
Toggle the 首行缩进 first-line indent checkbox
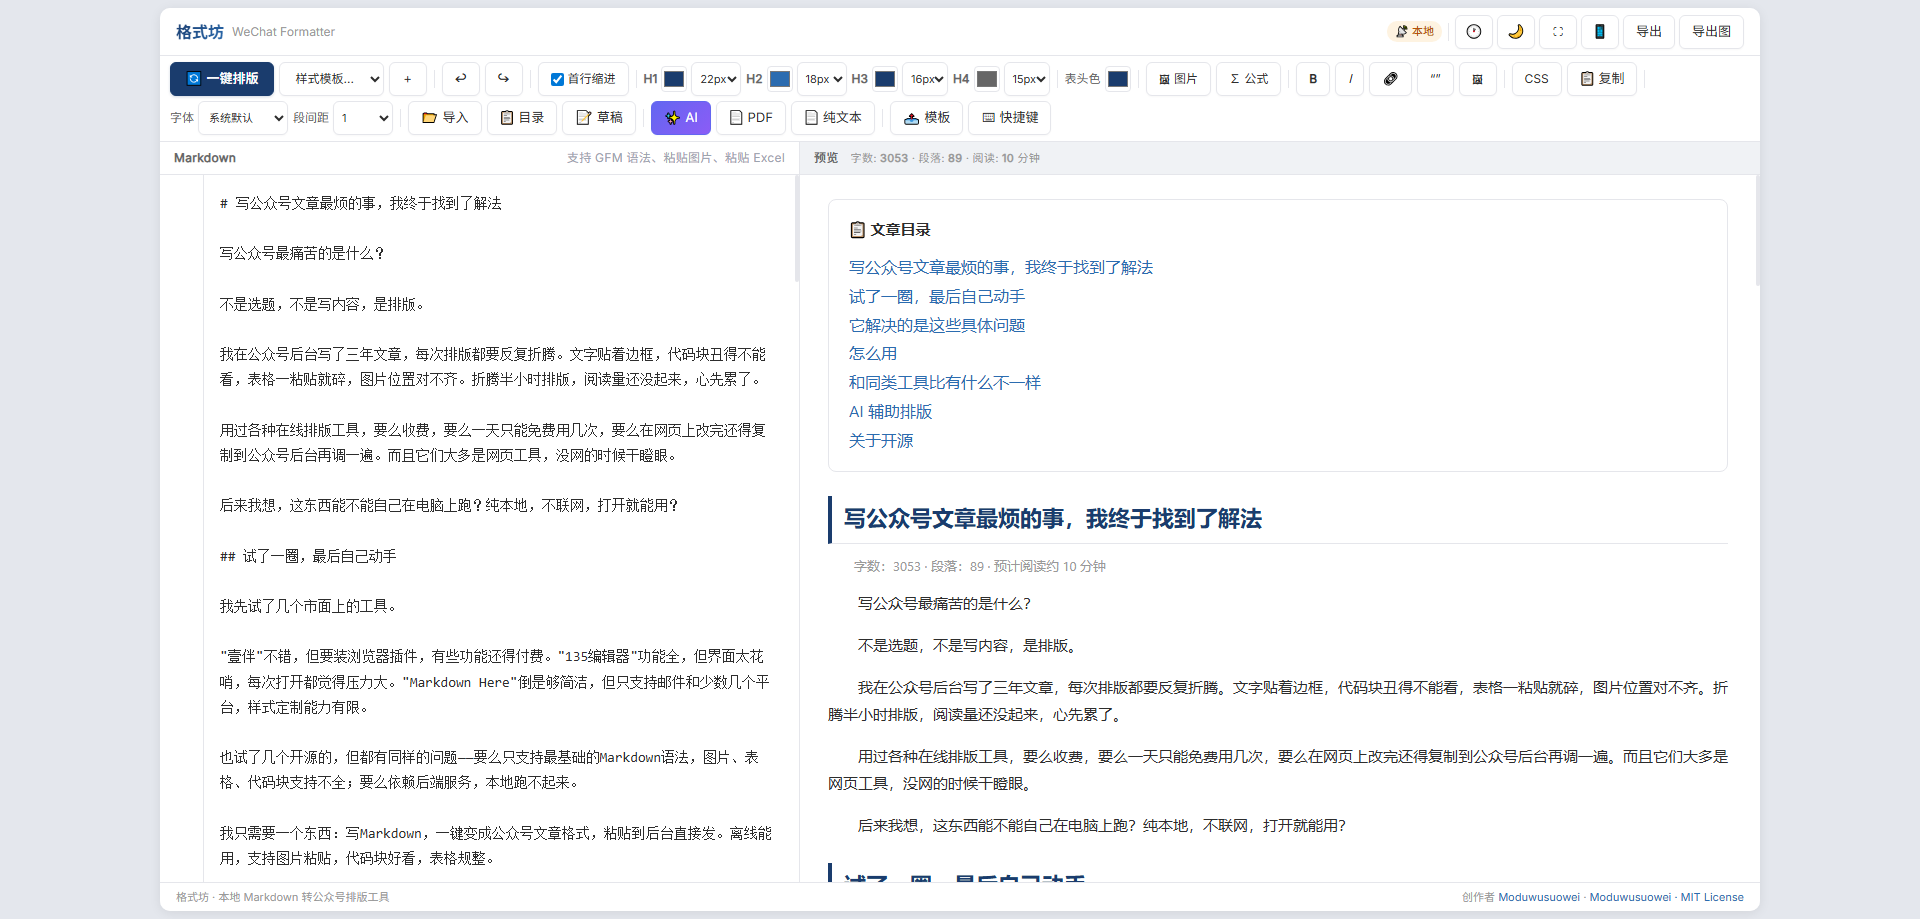click(557, 79)
